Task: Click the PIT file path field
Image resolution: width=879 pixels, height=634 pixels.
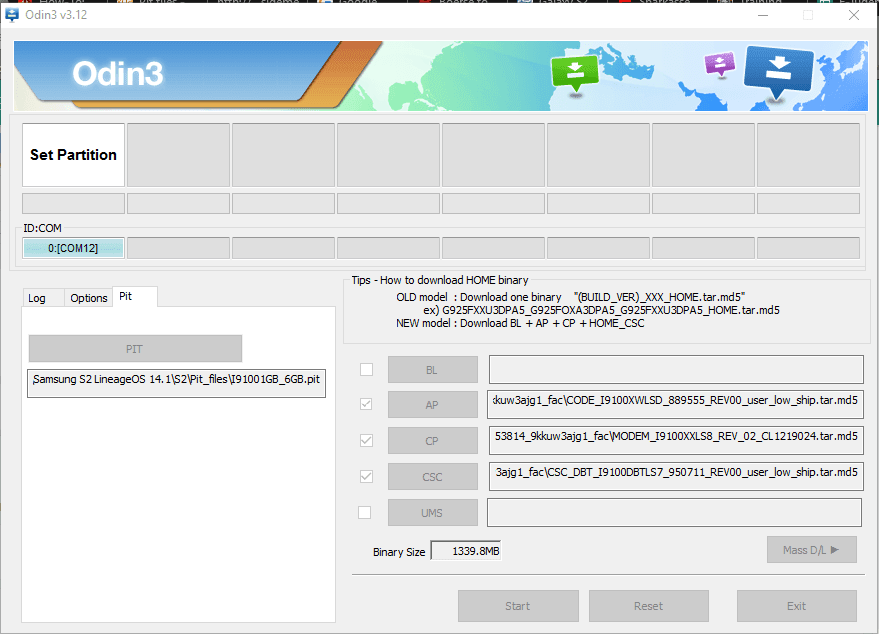Action: tap(177, 383)
